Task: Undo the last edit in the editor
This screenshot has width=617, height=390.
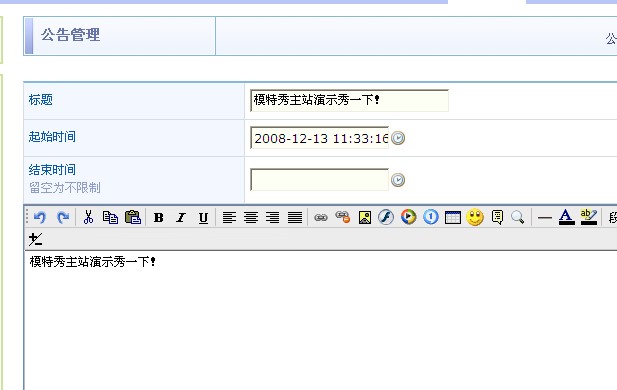Action: tap(40, 217)
